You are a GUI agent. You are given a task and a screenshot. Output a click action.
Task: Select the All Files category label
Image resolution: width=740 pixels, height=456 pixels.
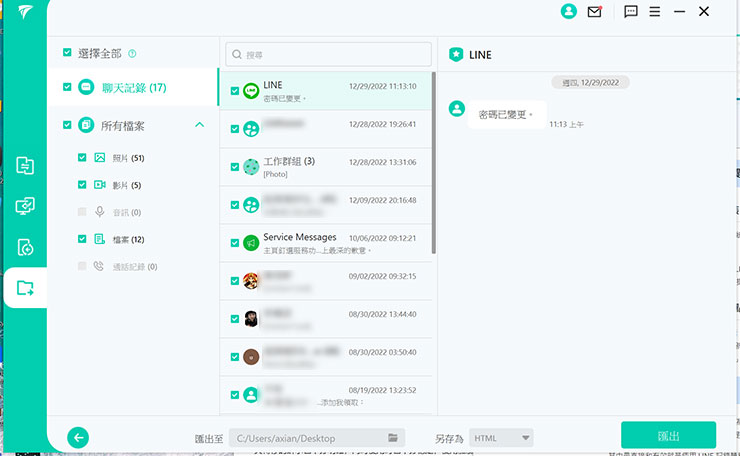coord(123,126)
